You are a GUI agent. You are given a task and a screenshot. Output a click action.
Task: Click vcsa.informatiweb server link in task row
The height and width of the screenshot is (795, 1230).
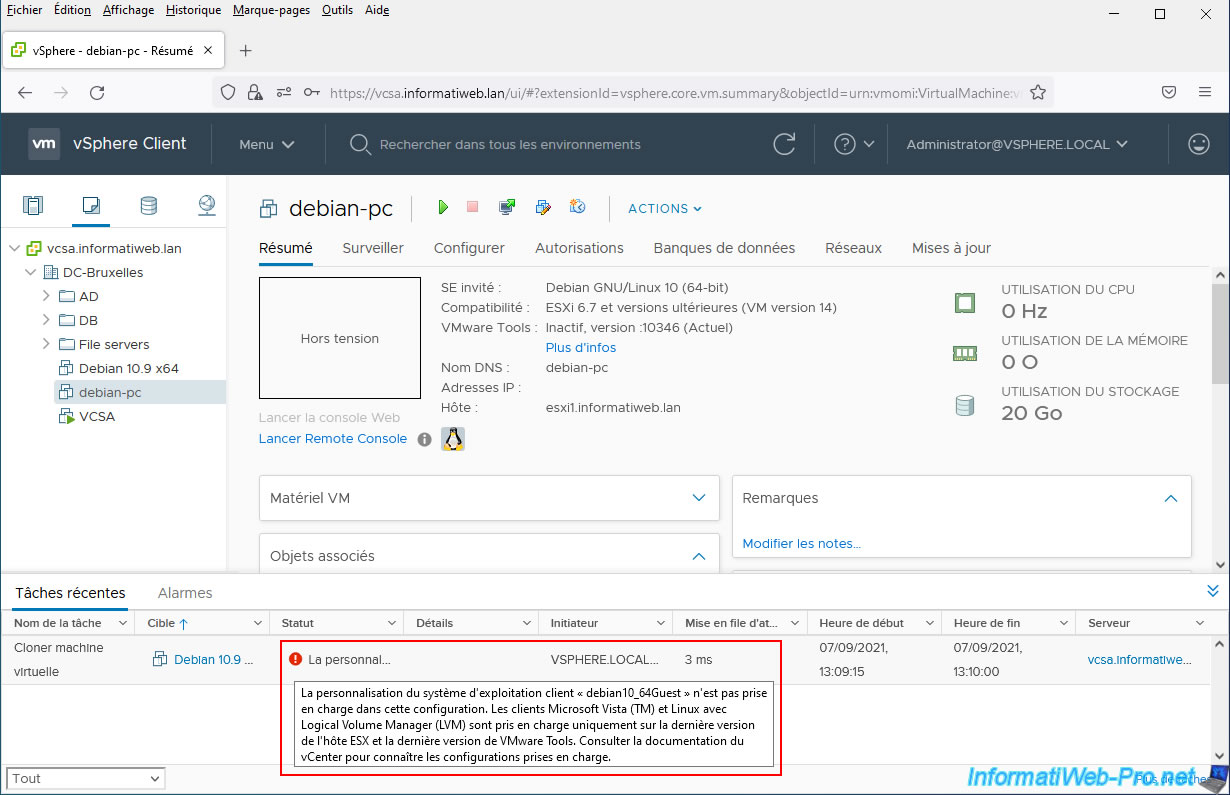click(x=1140, y=659)
